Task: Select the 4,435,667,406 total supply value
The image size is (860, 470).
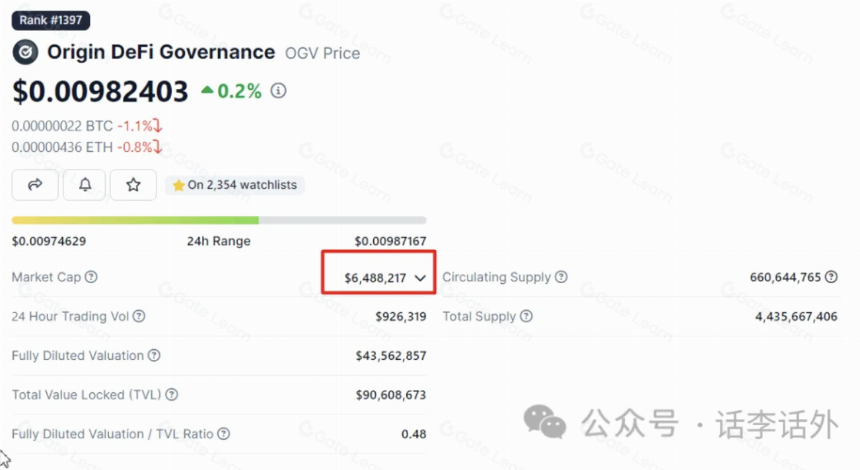Action: coord(796,316)
